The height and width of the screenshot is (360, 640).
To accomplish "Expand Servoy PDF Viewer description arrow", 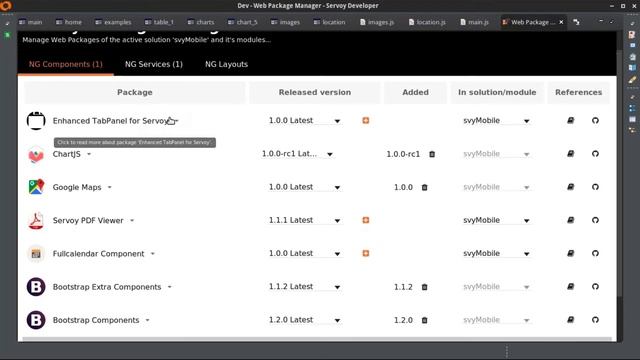I will tap(132, 220).
